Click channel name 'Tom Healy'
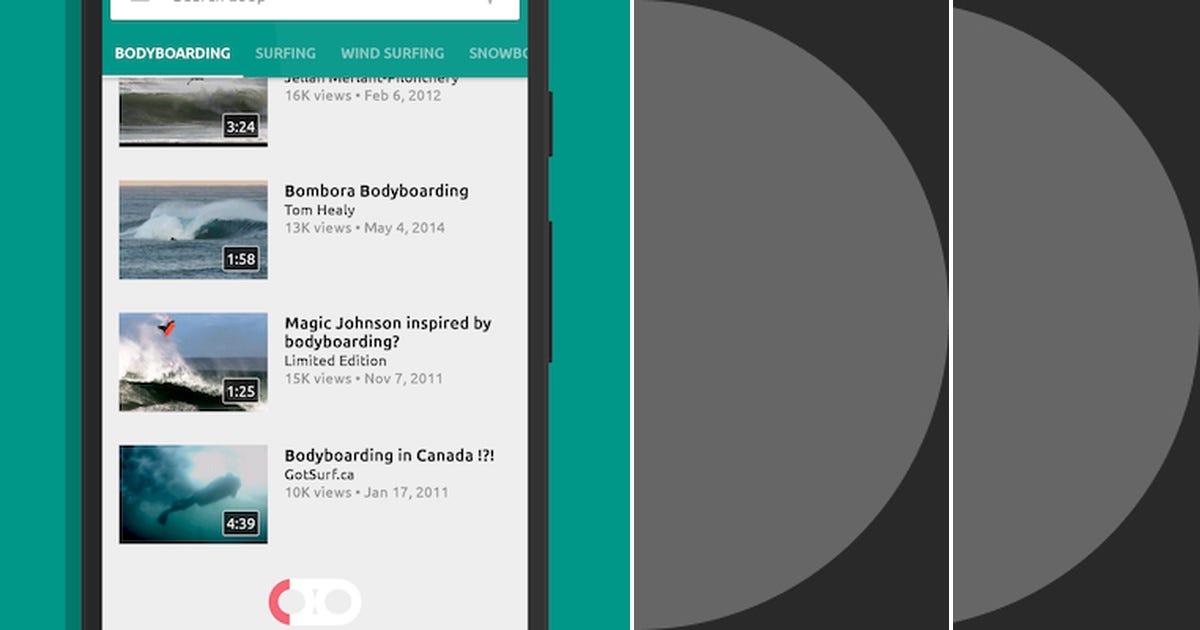 319,210
